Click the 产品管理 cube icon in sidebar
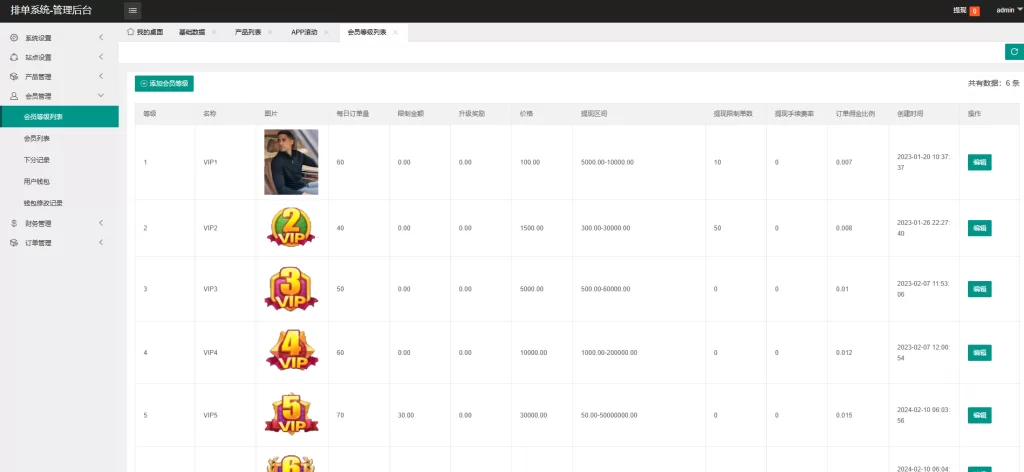This screenshot has height=472, width=1024. [14, 76]
